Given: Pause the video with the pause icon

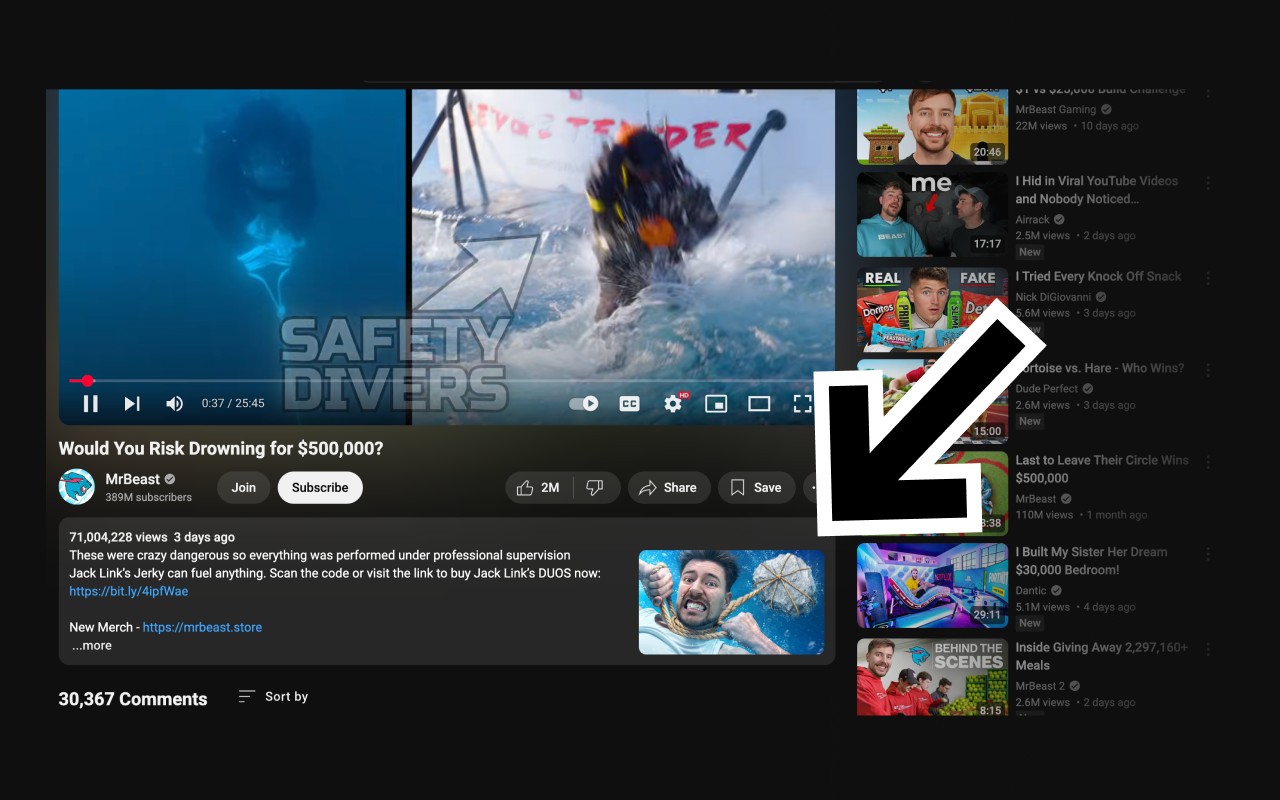Looking at the screenshot, I should pos(90,403).
